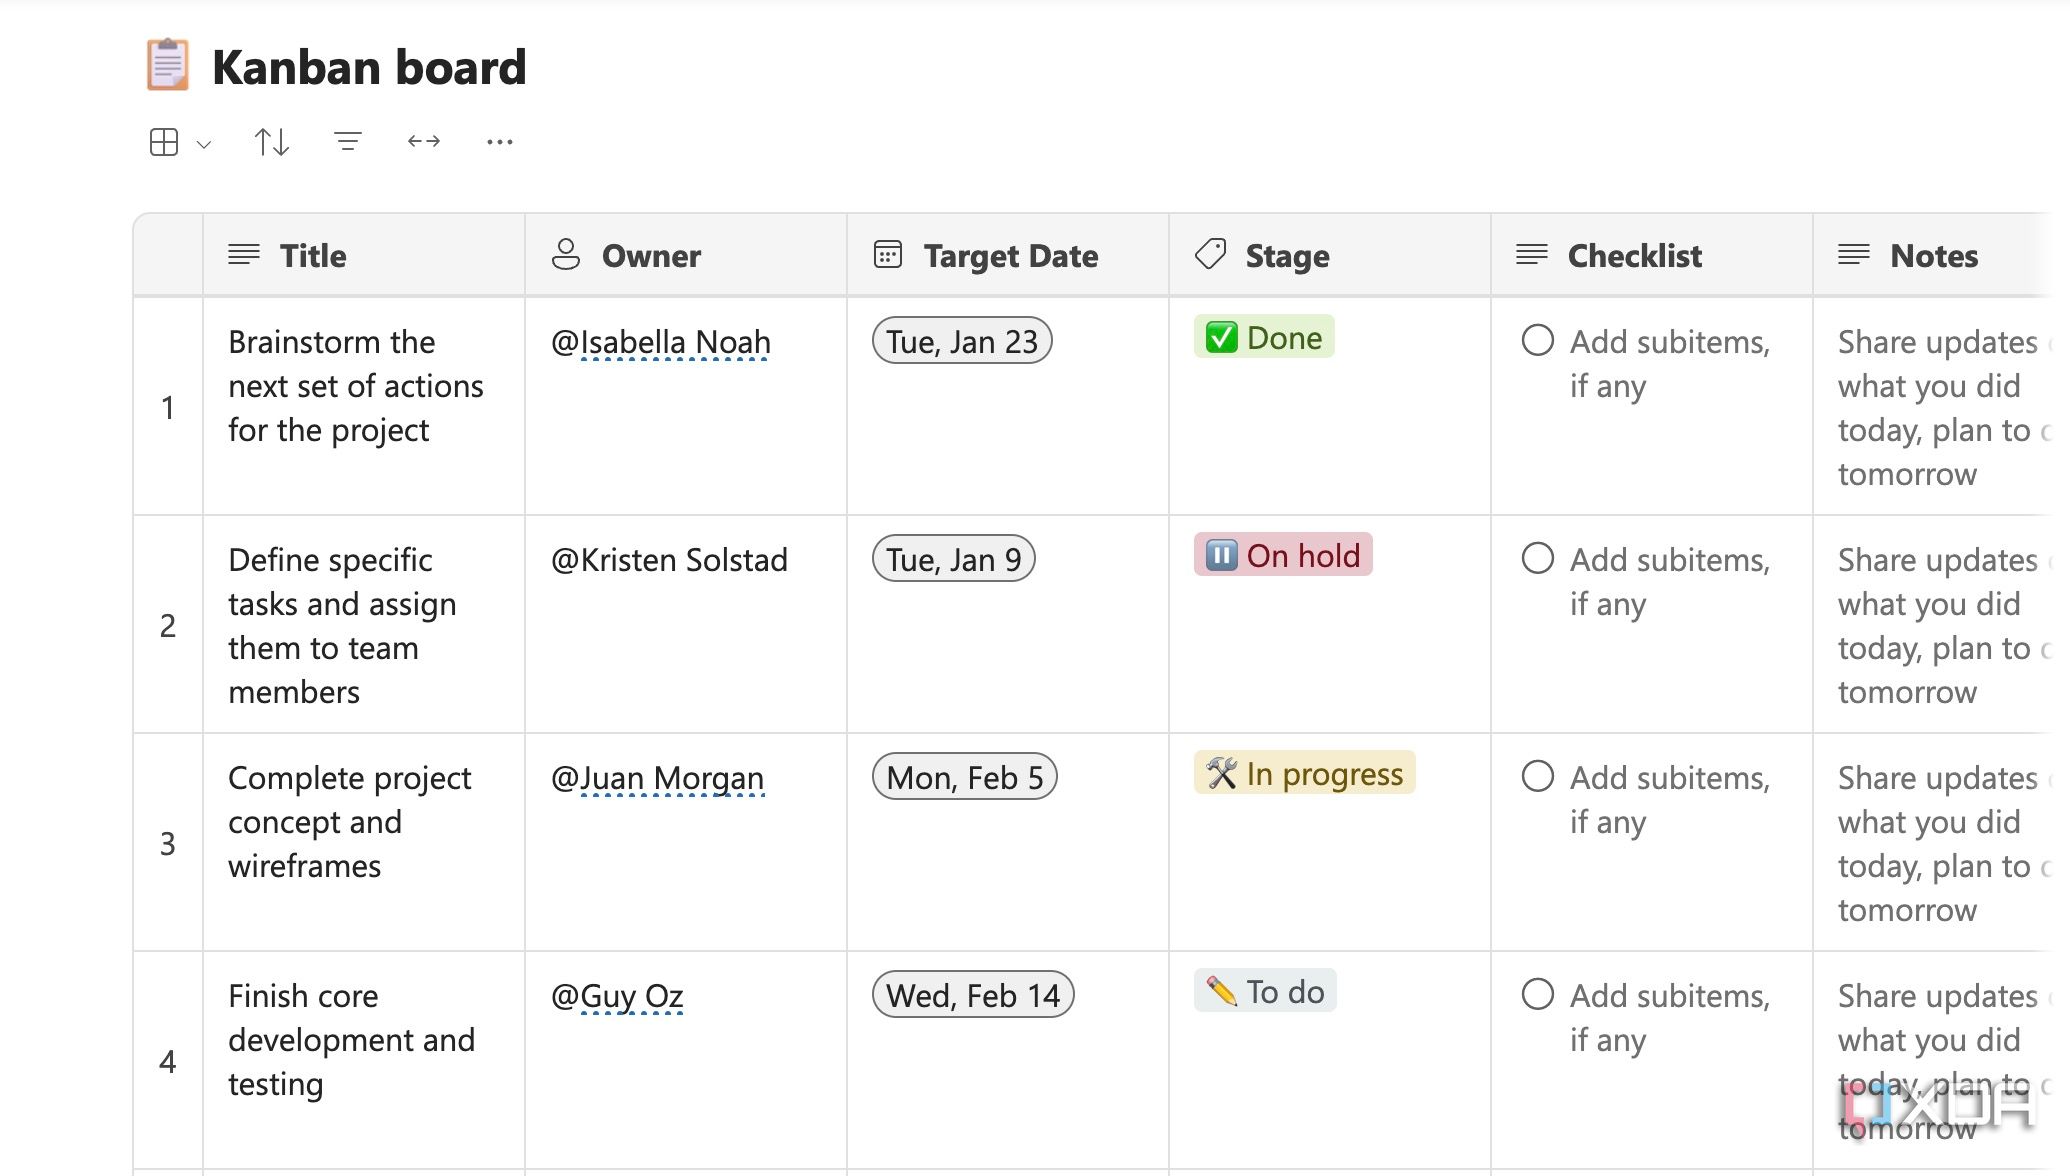The image size is (2070, 1176).
Task: Select the Checklist column header
Action: (1634, 256)
